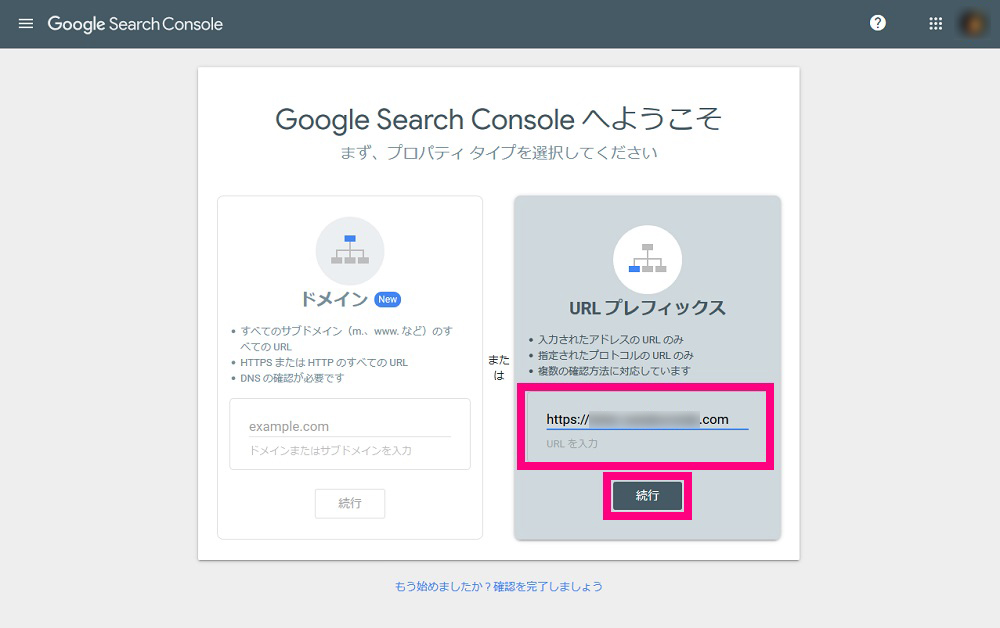Viewport: 1000px width, 628px height.
Task: Click the HTTPS または HTTP のすべての URL bullet
Action: tap(324, 362)
